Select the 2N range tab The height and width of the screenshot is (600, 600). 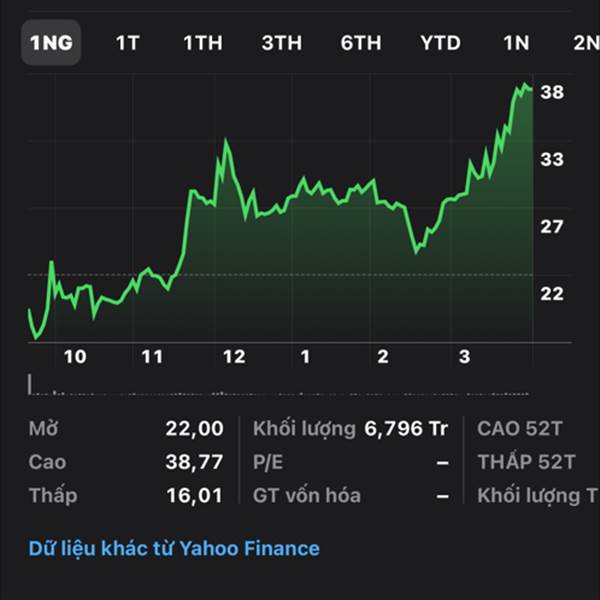pos(586,42)
